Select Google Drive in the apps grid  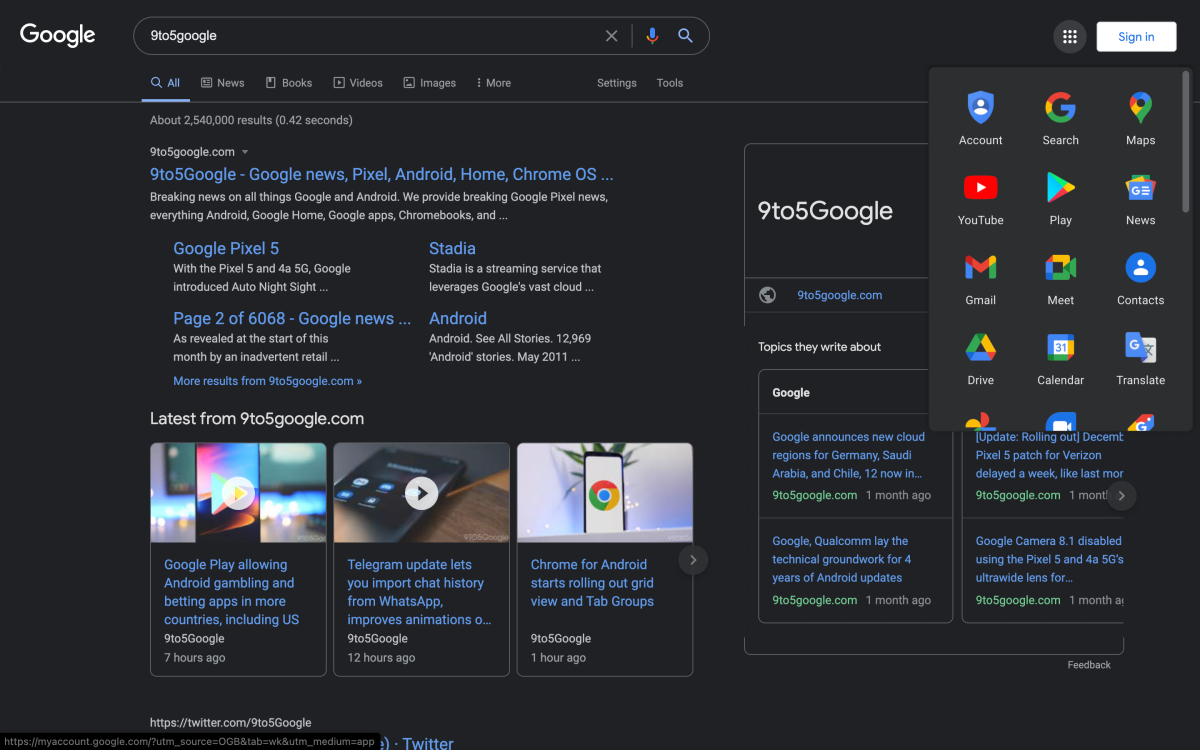point(980,358)
